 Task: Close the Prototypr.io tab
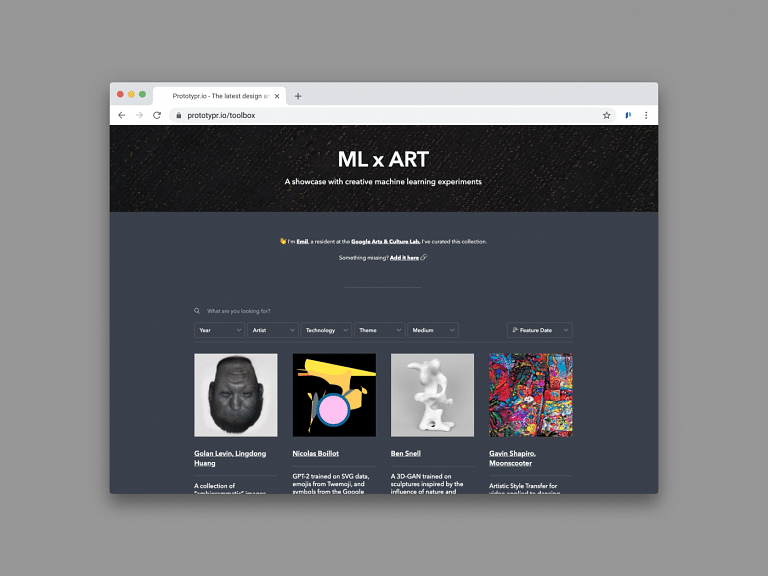(277, 96)
